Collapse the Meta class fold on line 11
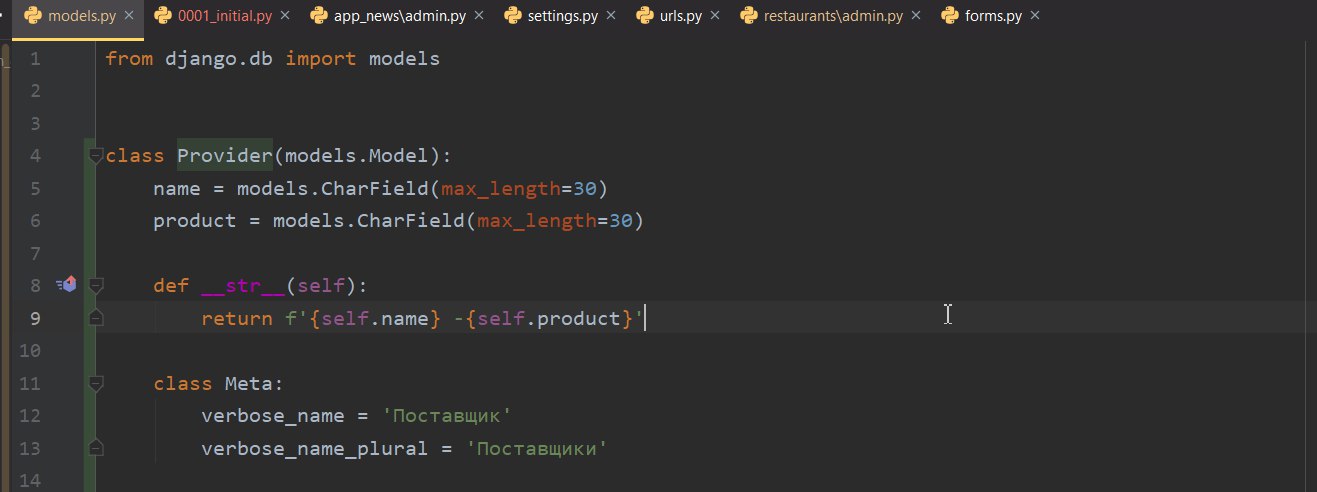The image size is (1317, 492). coord(96,383)
